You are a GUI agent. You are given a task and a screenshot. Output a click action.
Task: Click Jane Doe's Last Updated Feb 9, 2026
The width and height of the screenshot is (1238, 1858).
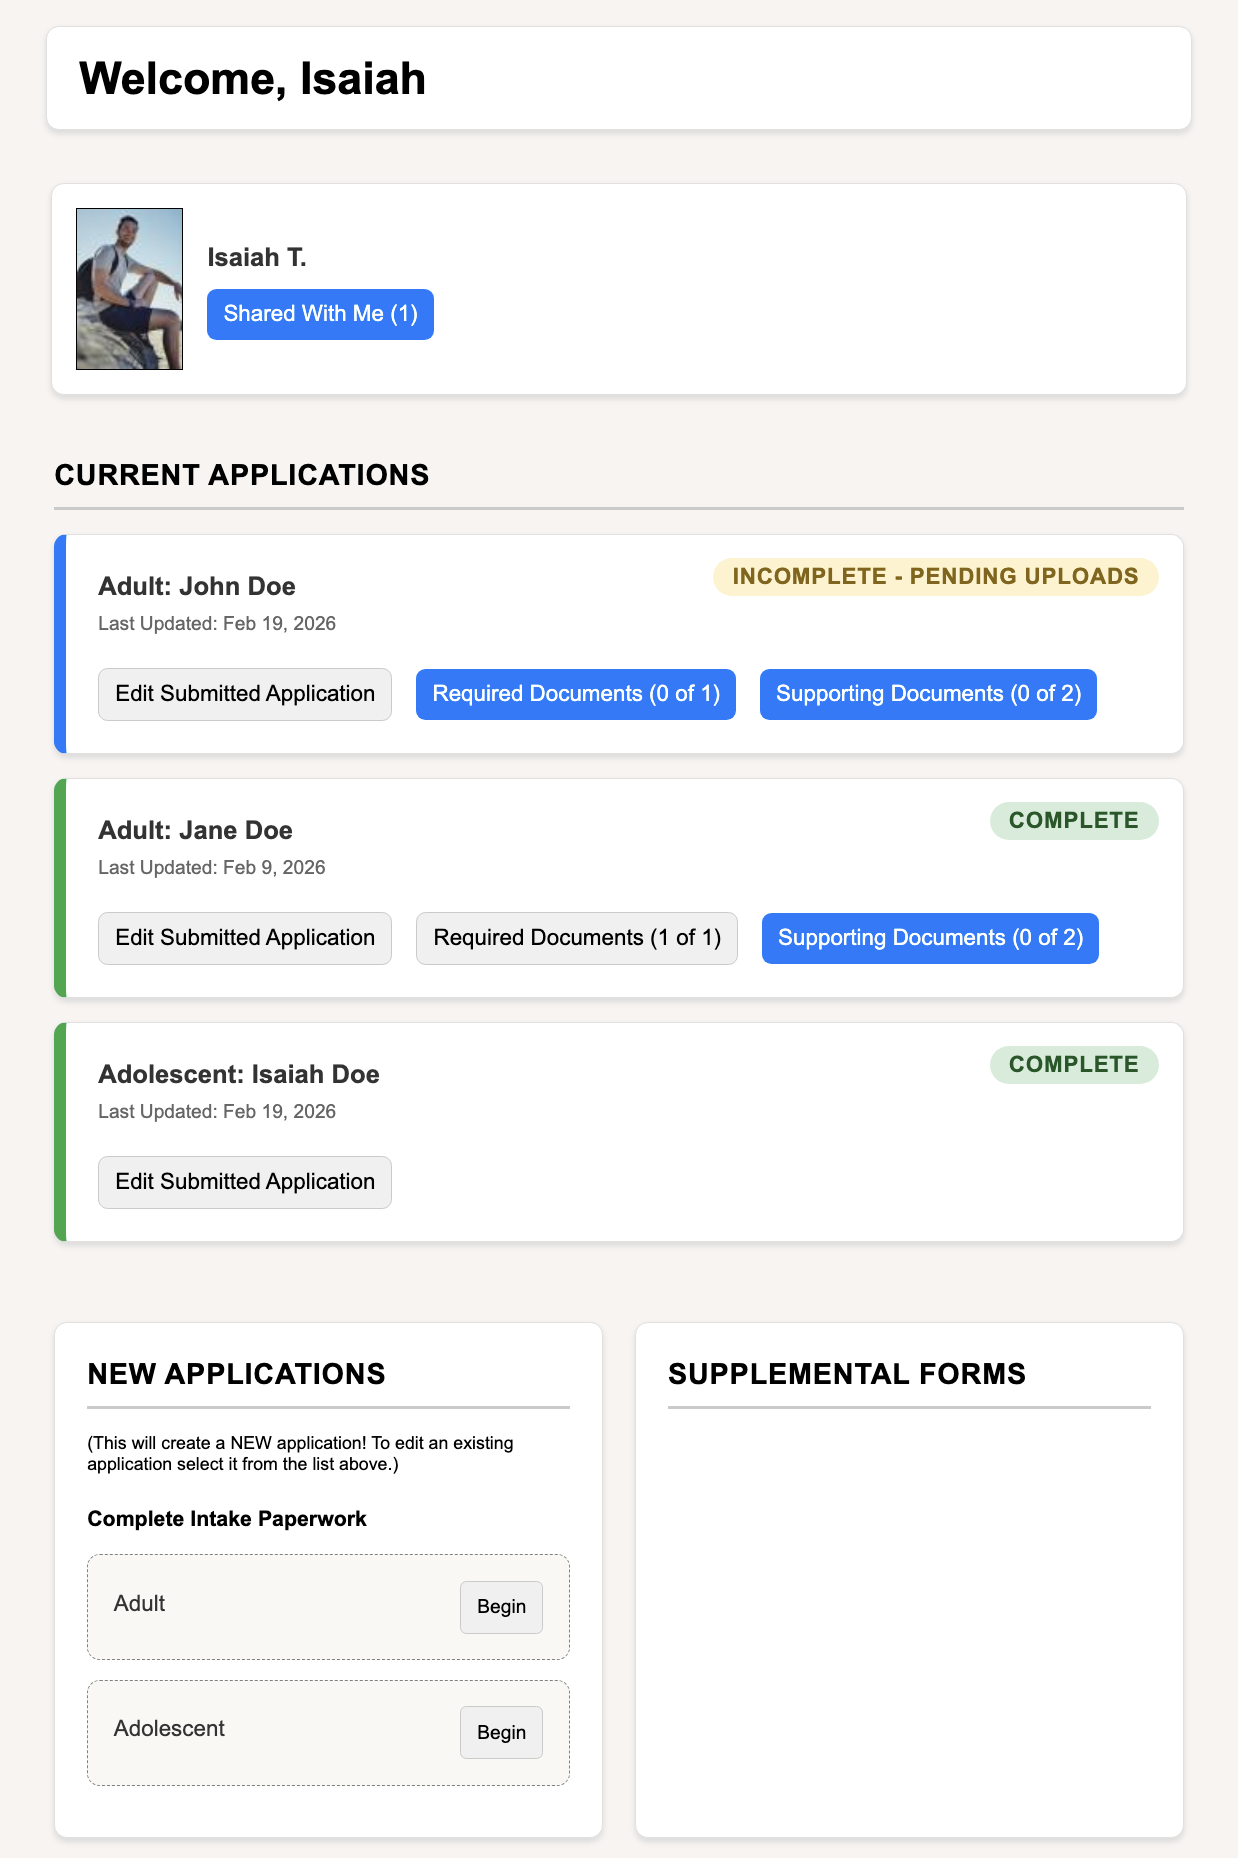point(212,868)
